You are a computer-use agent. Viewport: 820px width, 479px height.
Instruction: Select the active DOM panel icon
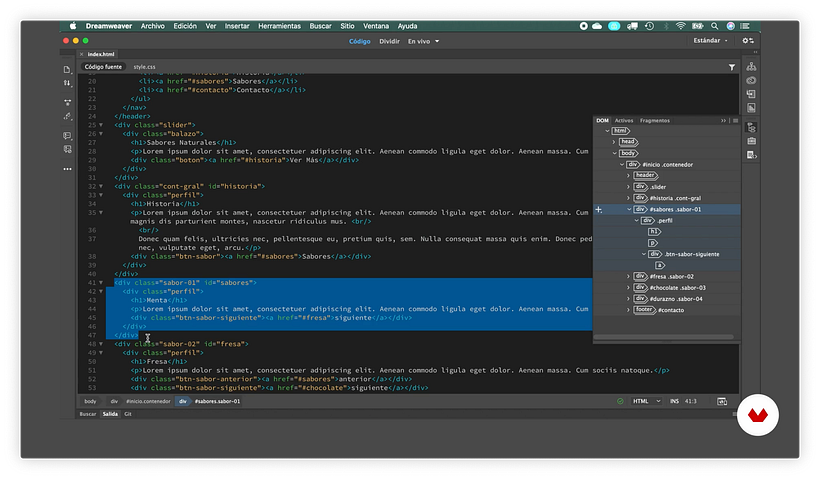tap(751, 128)
